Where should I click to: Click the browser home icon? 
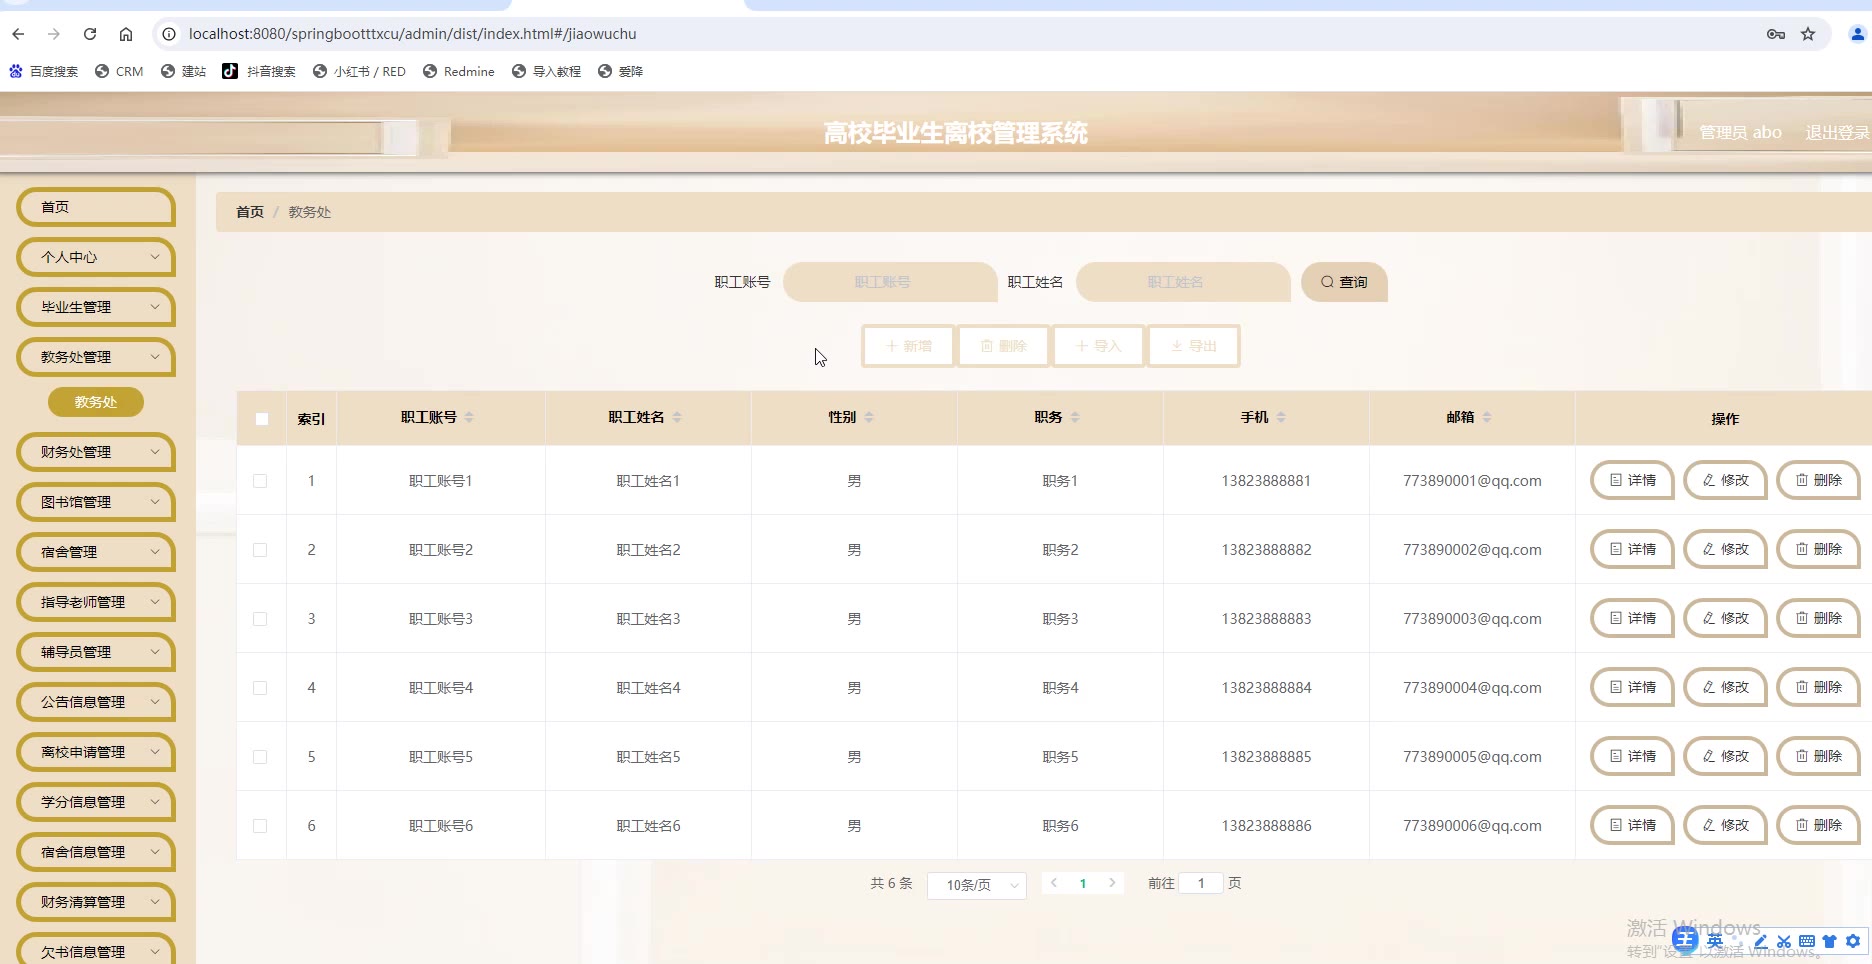point(126,34)
